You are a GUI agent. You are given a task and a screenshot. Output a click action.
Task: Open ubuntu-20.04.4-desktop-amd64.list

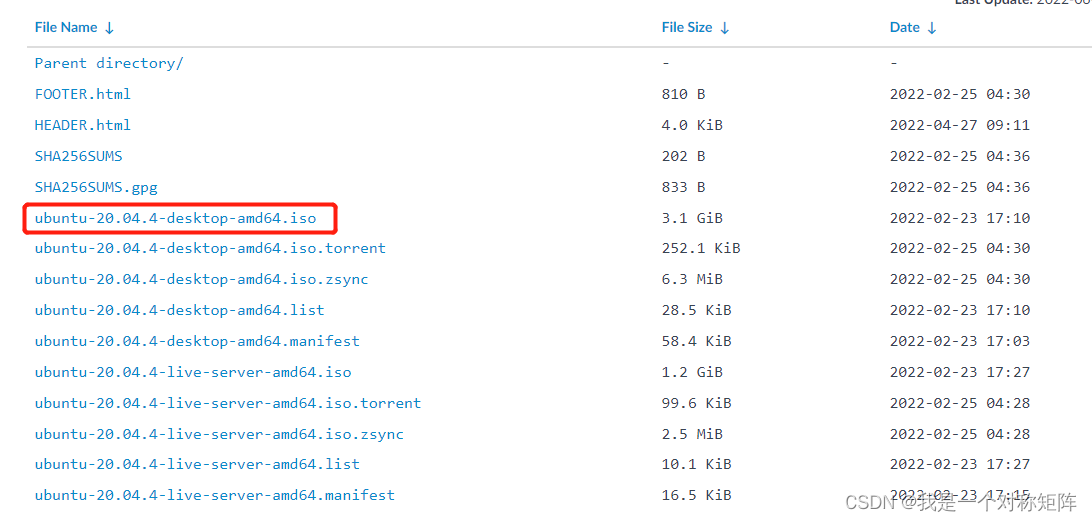pyautogui.click(x=180, y=310)
